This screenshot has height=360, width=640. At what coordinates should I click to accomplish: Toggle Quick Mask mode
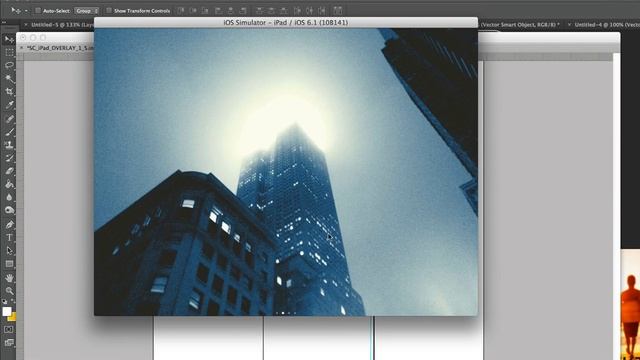coord(9,329)
